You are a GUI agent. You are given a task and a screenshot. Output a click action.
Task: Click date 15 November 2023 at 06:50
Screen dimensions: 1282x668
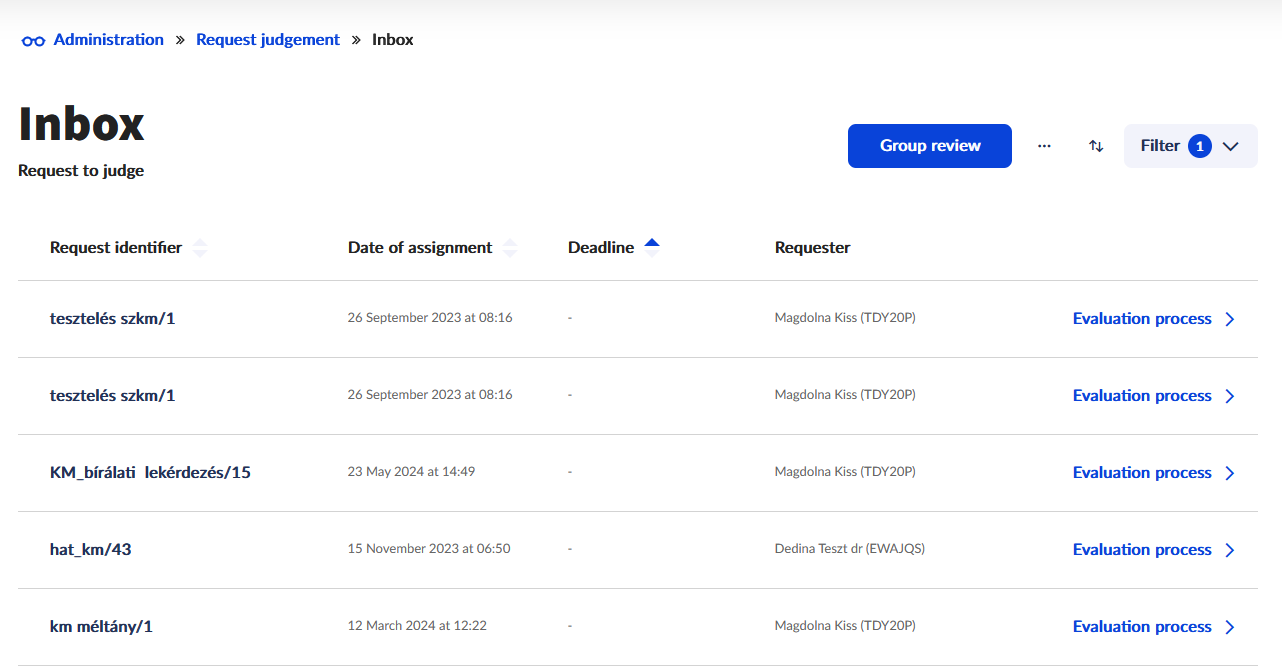click(429, 549)
